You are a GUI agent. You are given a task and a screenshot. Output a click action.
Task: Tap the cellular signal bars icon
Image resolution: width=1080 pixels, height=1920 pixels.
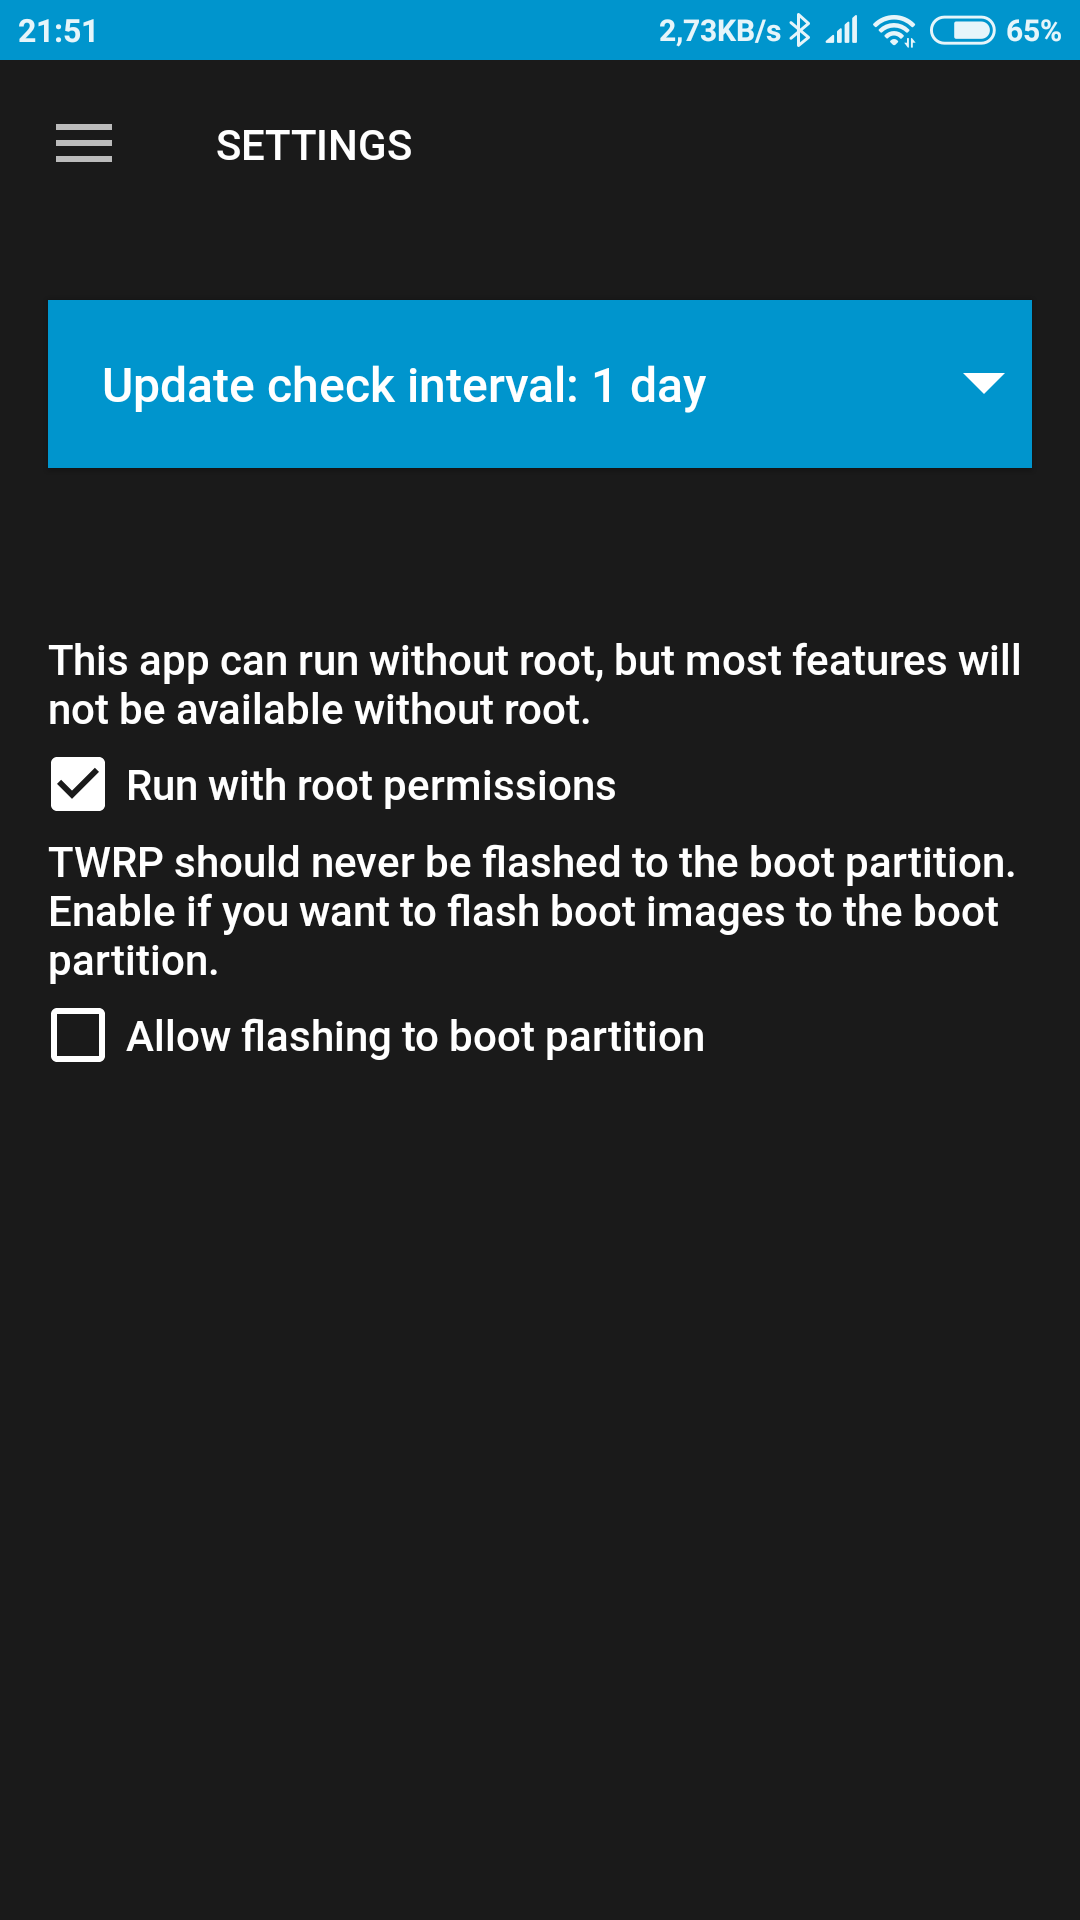point(842,30)
